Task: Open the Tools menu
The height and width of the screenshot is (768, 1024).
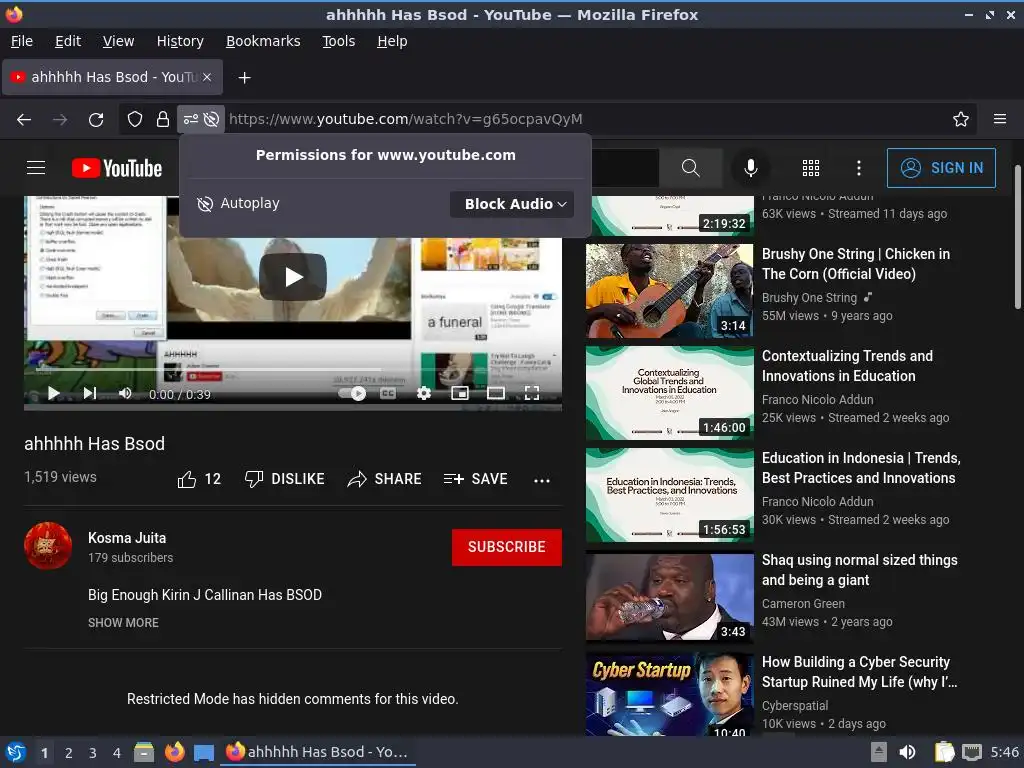Action: tap(338, 41)
